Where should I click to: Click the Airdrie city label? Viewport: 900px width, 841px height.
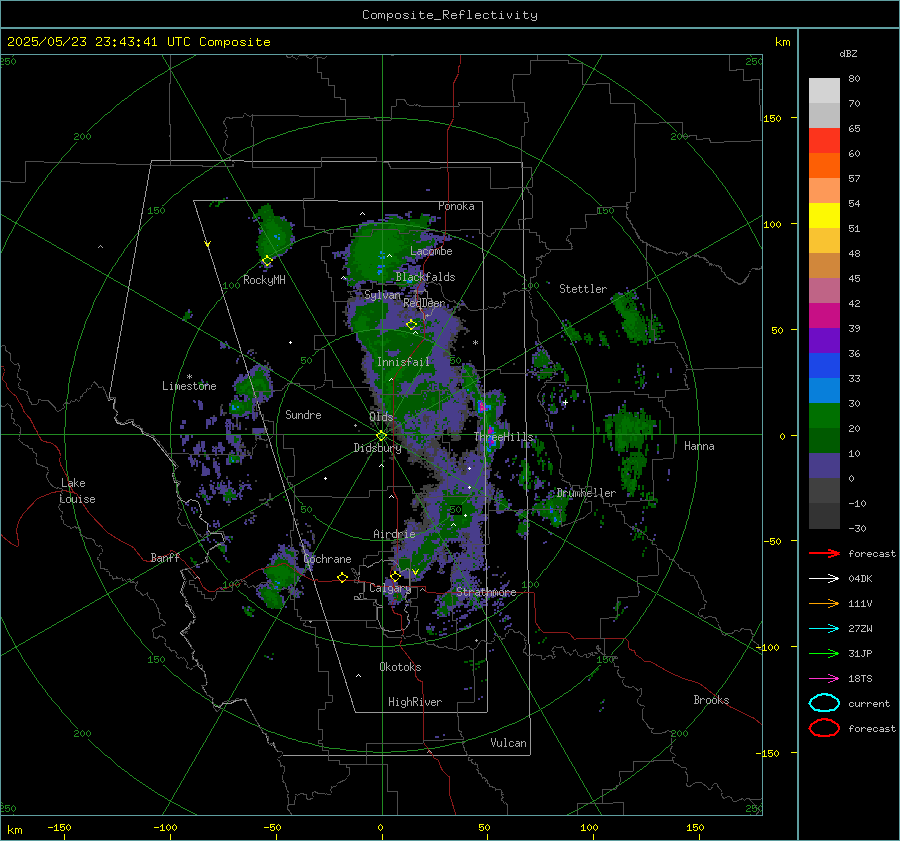point(394,534)
